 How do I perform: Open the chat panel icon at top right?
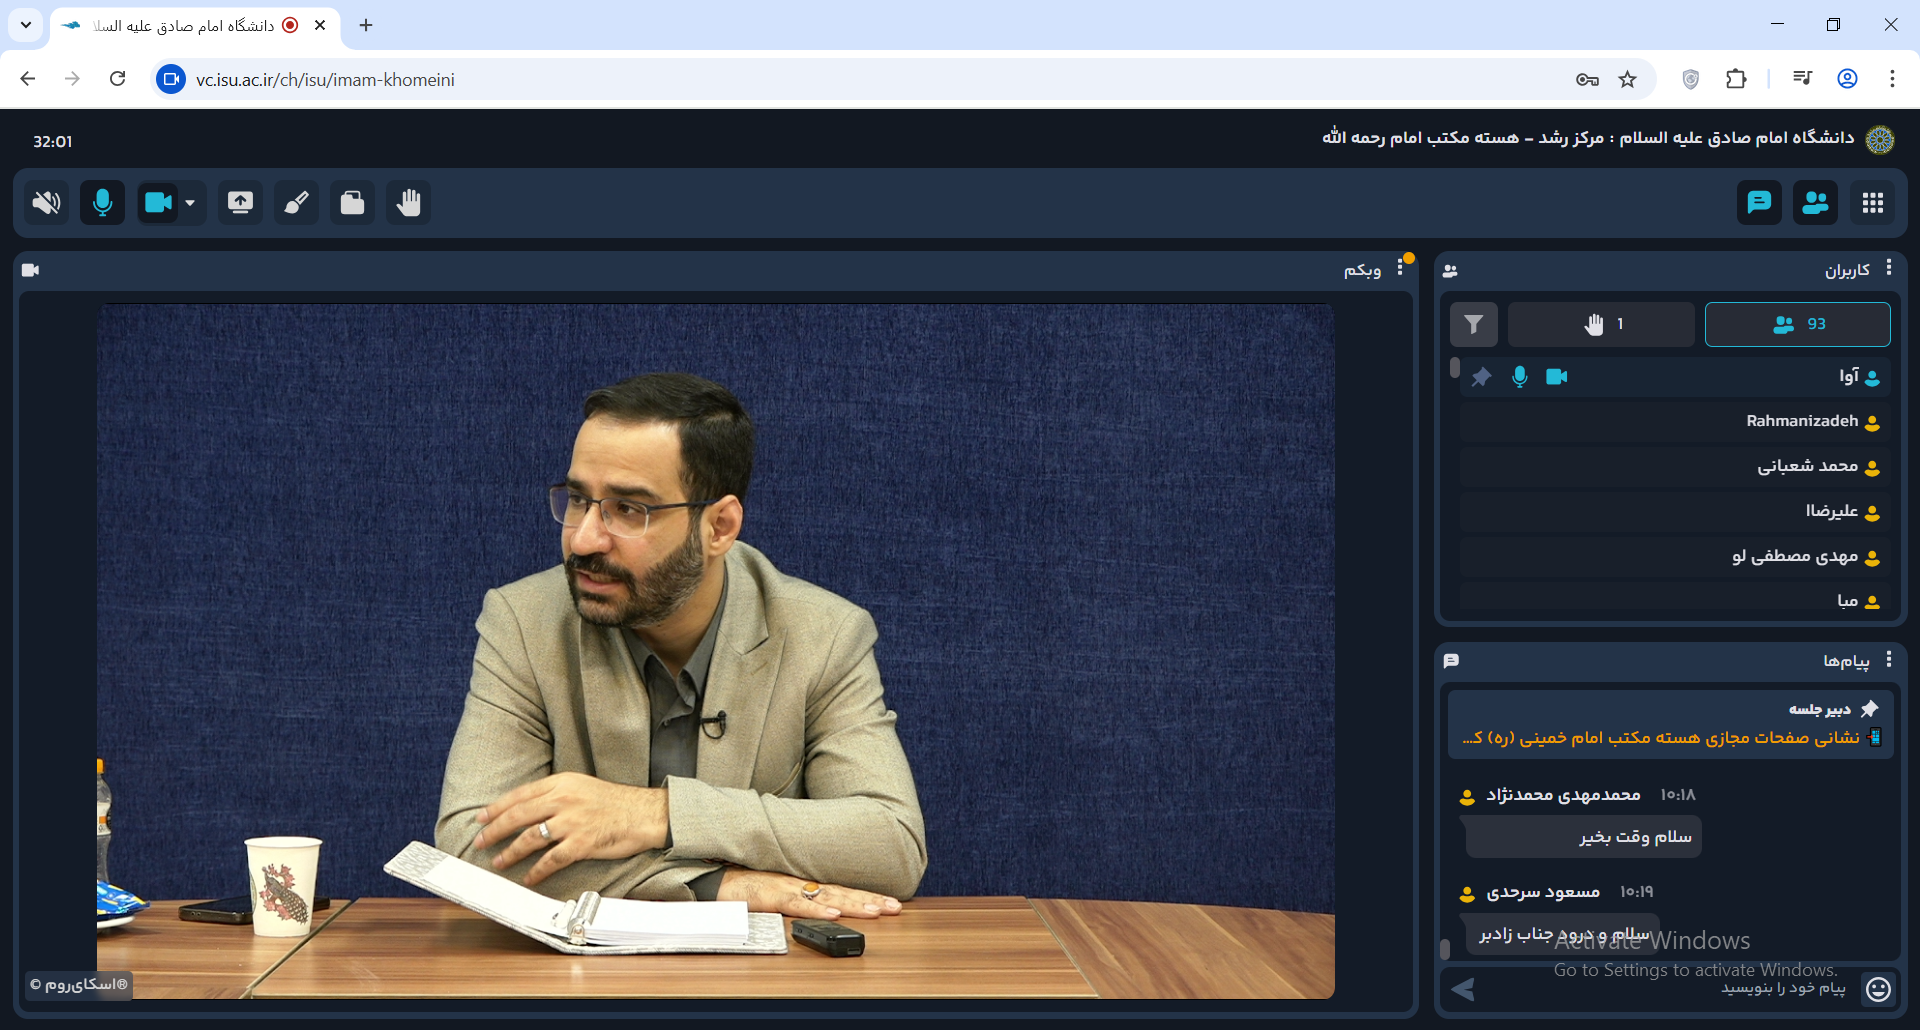coord(1758,203)
